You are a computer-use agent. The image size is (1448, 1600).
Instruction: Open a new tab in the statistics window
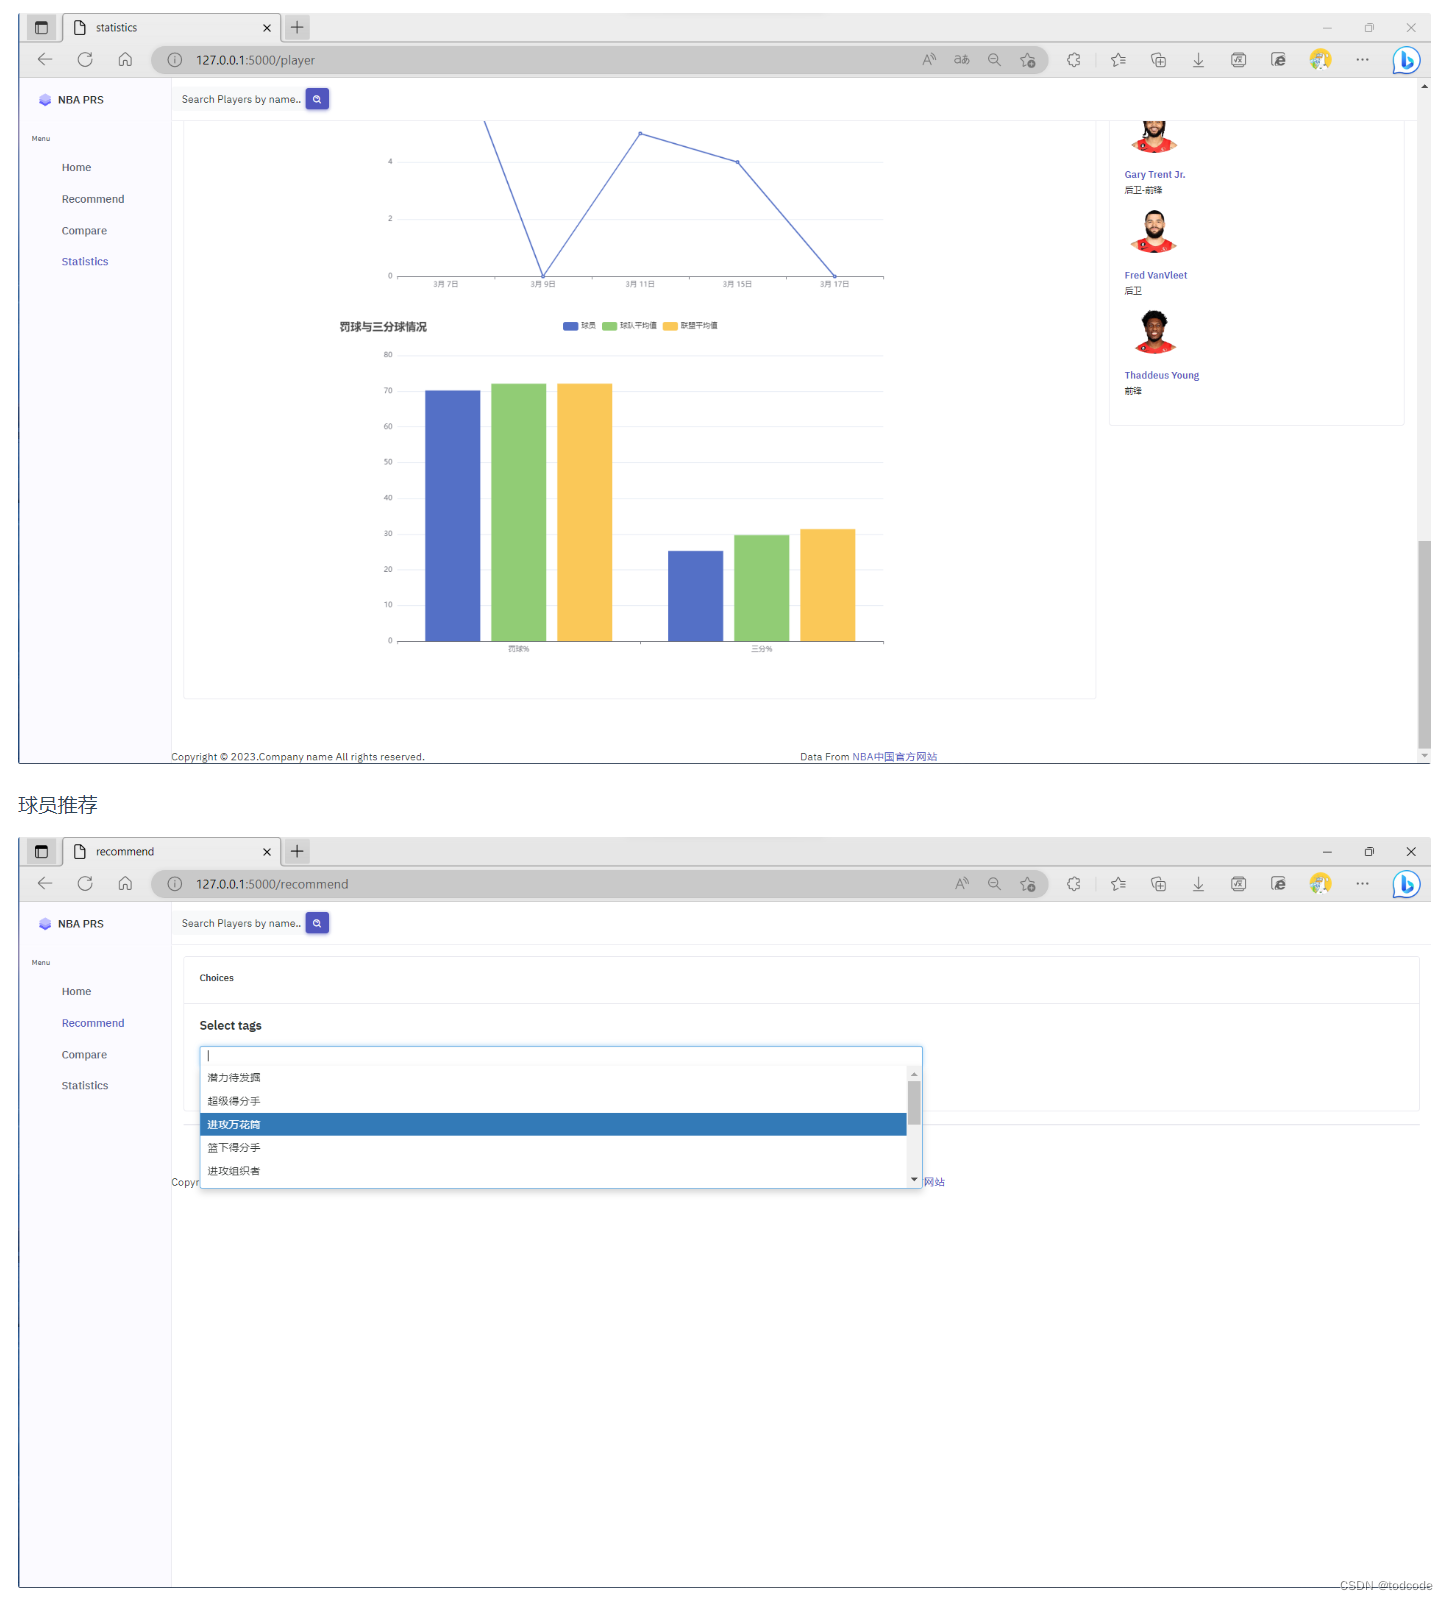(x=297, y=27)
